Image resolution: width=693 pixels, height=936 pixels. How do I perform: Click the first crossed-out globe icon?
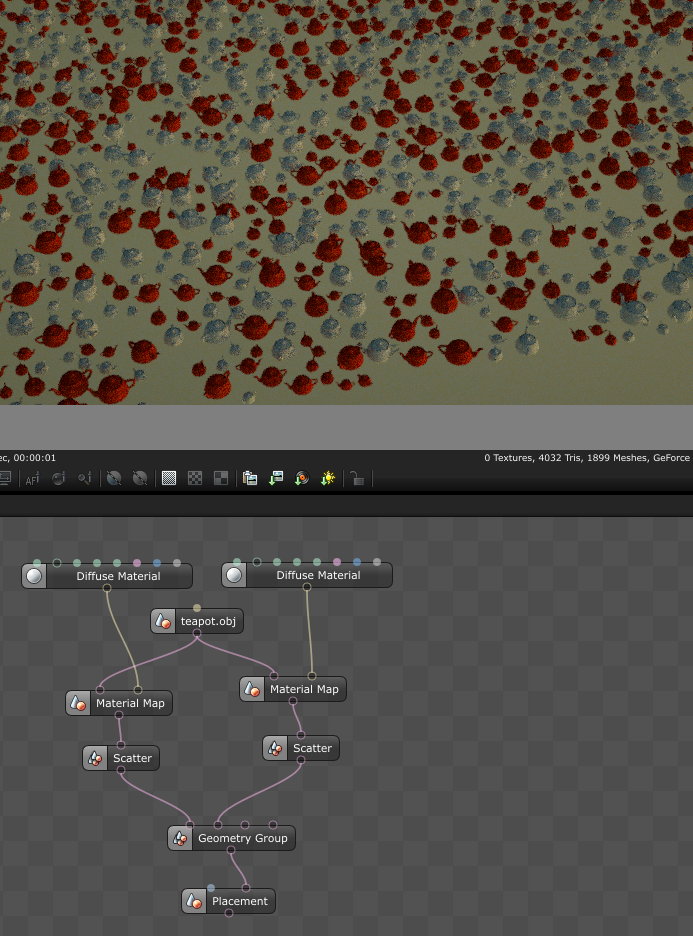(114, 478)
